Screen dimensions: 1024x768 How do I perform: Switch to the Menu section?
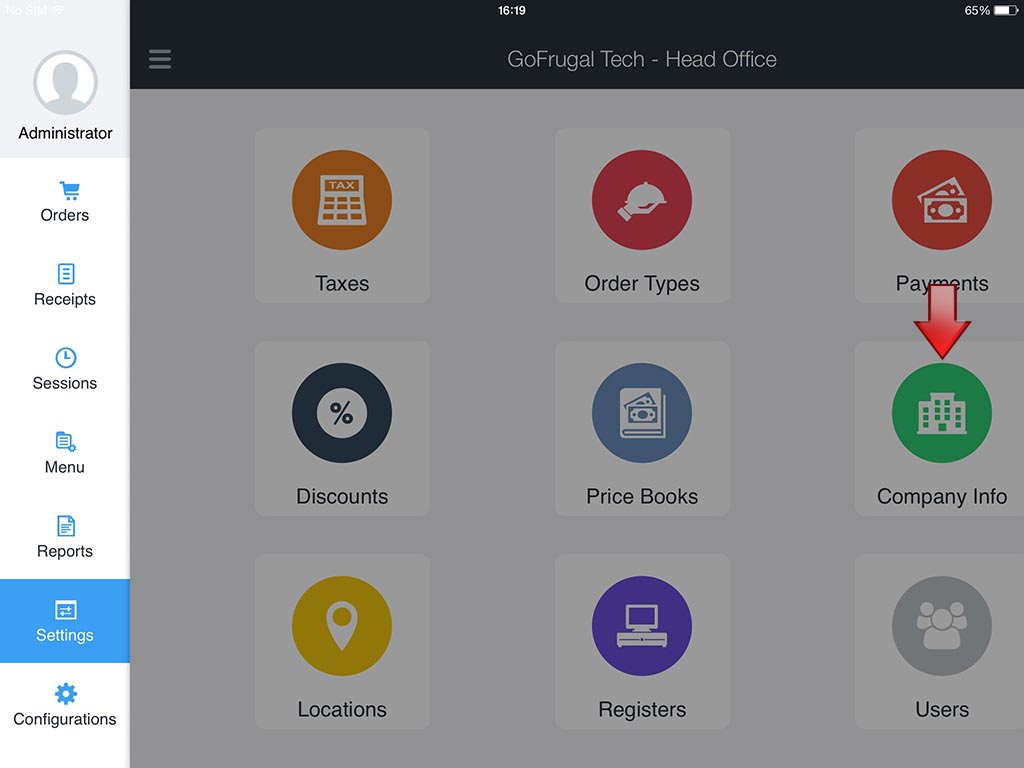point(65,454)
